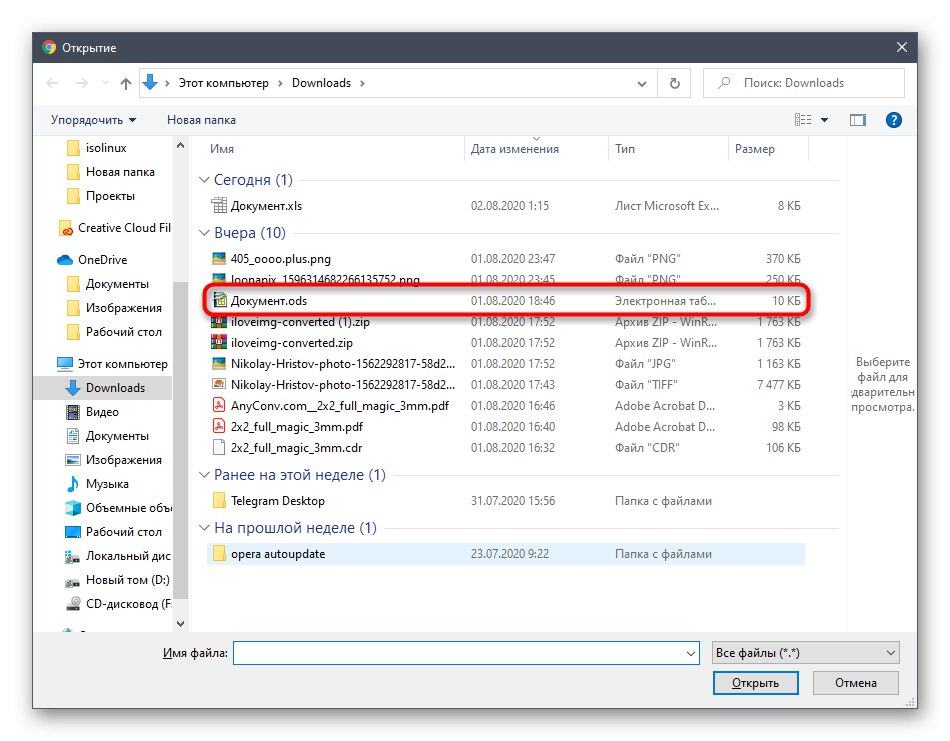Sort by Дата изменения column

(514, 149)
